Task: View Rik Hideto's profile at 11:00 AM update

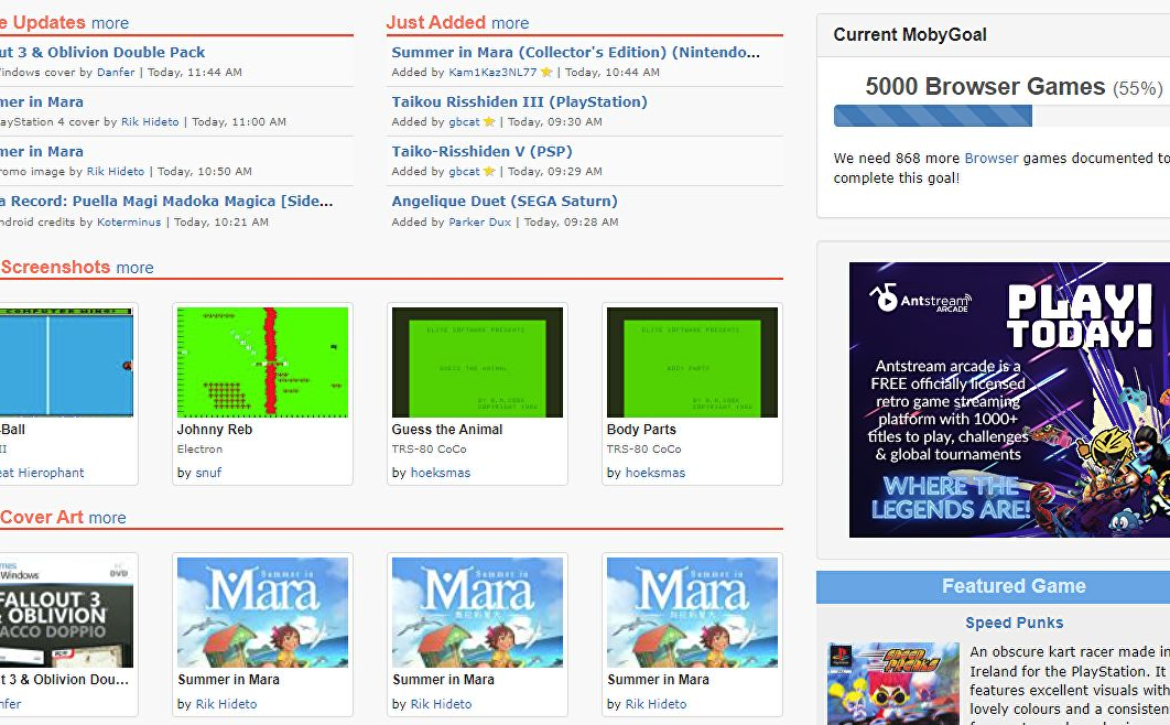Action: pos(150,122)
